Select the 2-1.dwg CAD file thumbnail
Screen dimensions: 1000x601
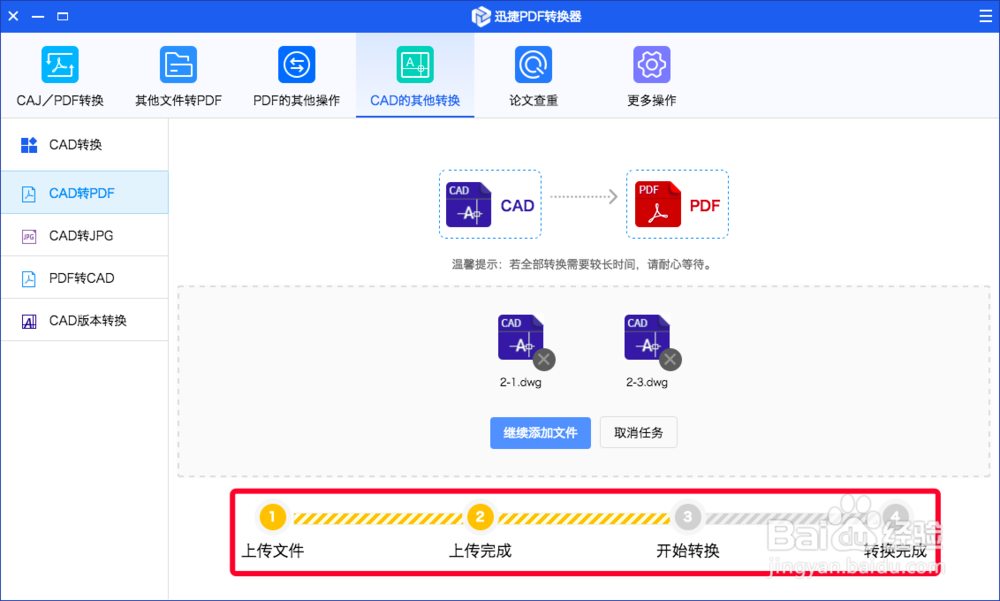click(520, 338)
